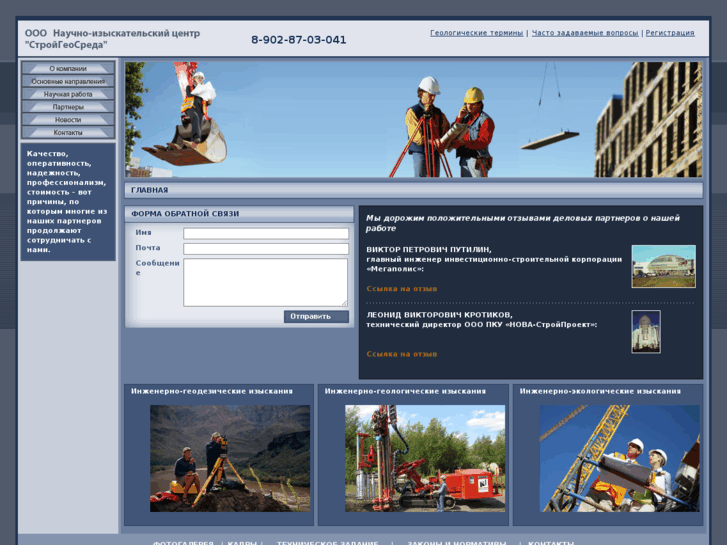The image size is (727, 545).
Task: Focus the "Имя" field in feedback form
Action: pos(265,234)
